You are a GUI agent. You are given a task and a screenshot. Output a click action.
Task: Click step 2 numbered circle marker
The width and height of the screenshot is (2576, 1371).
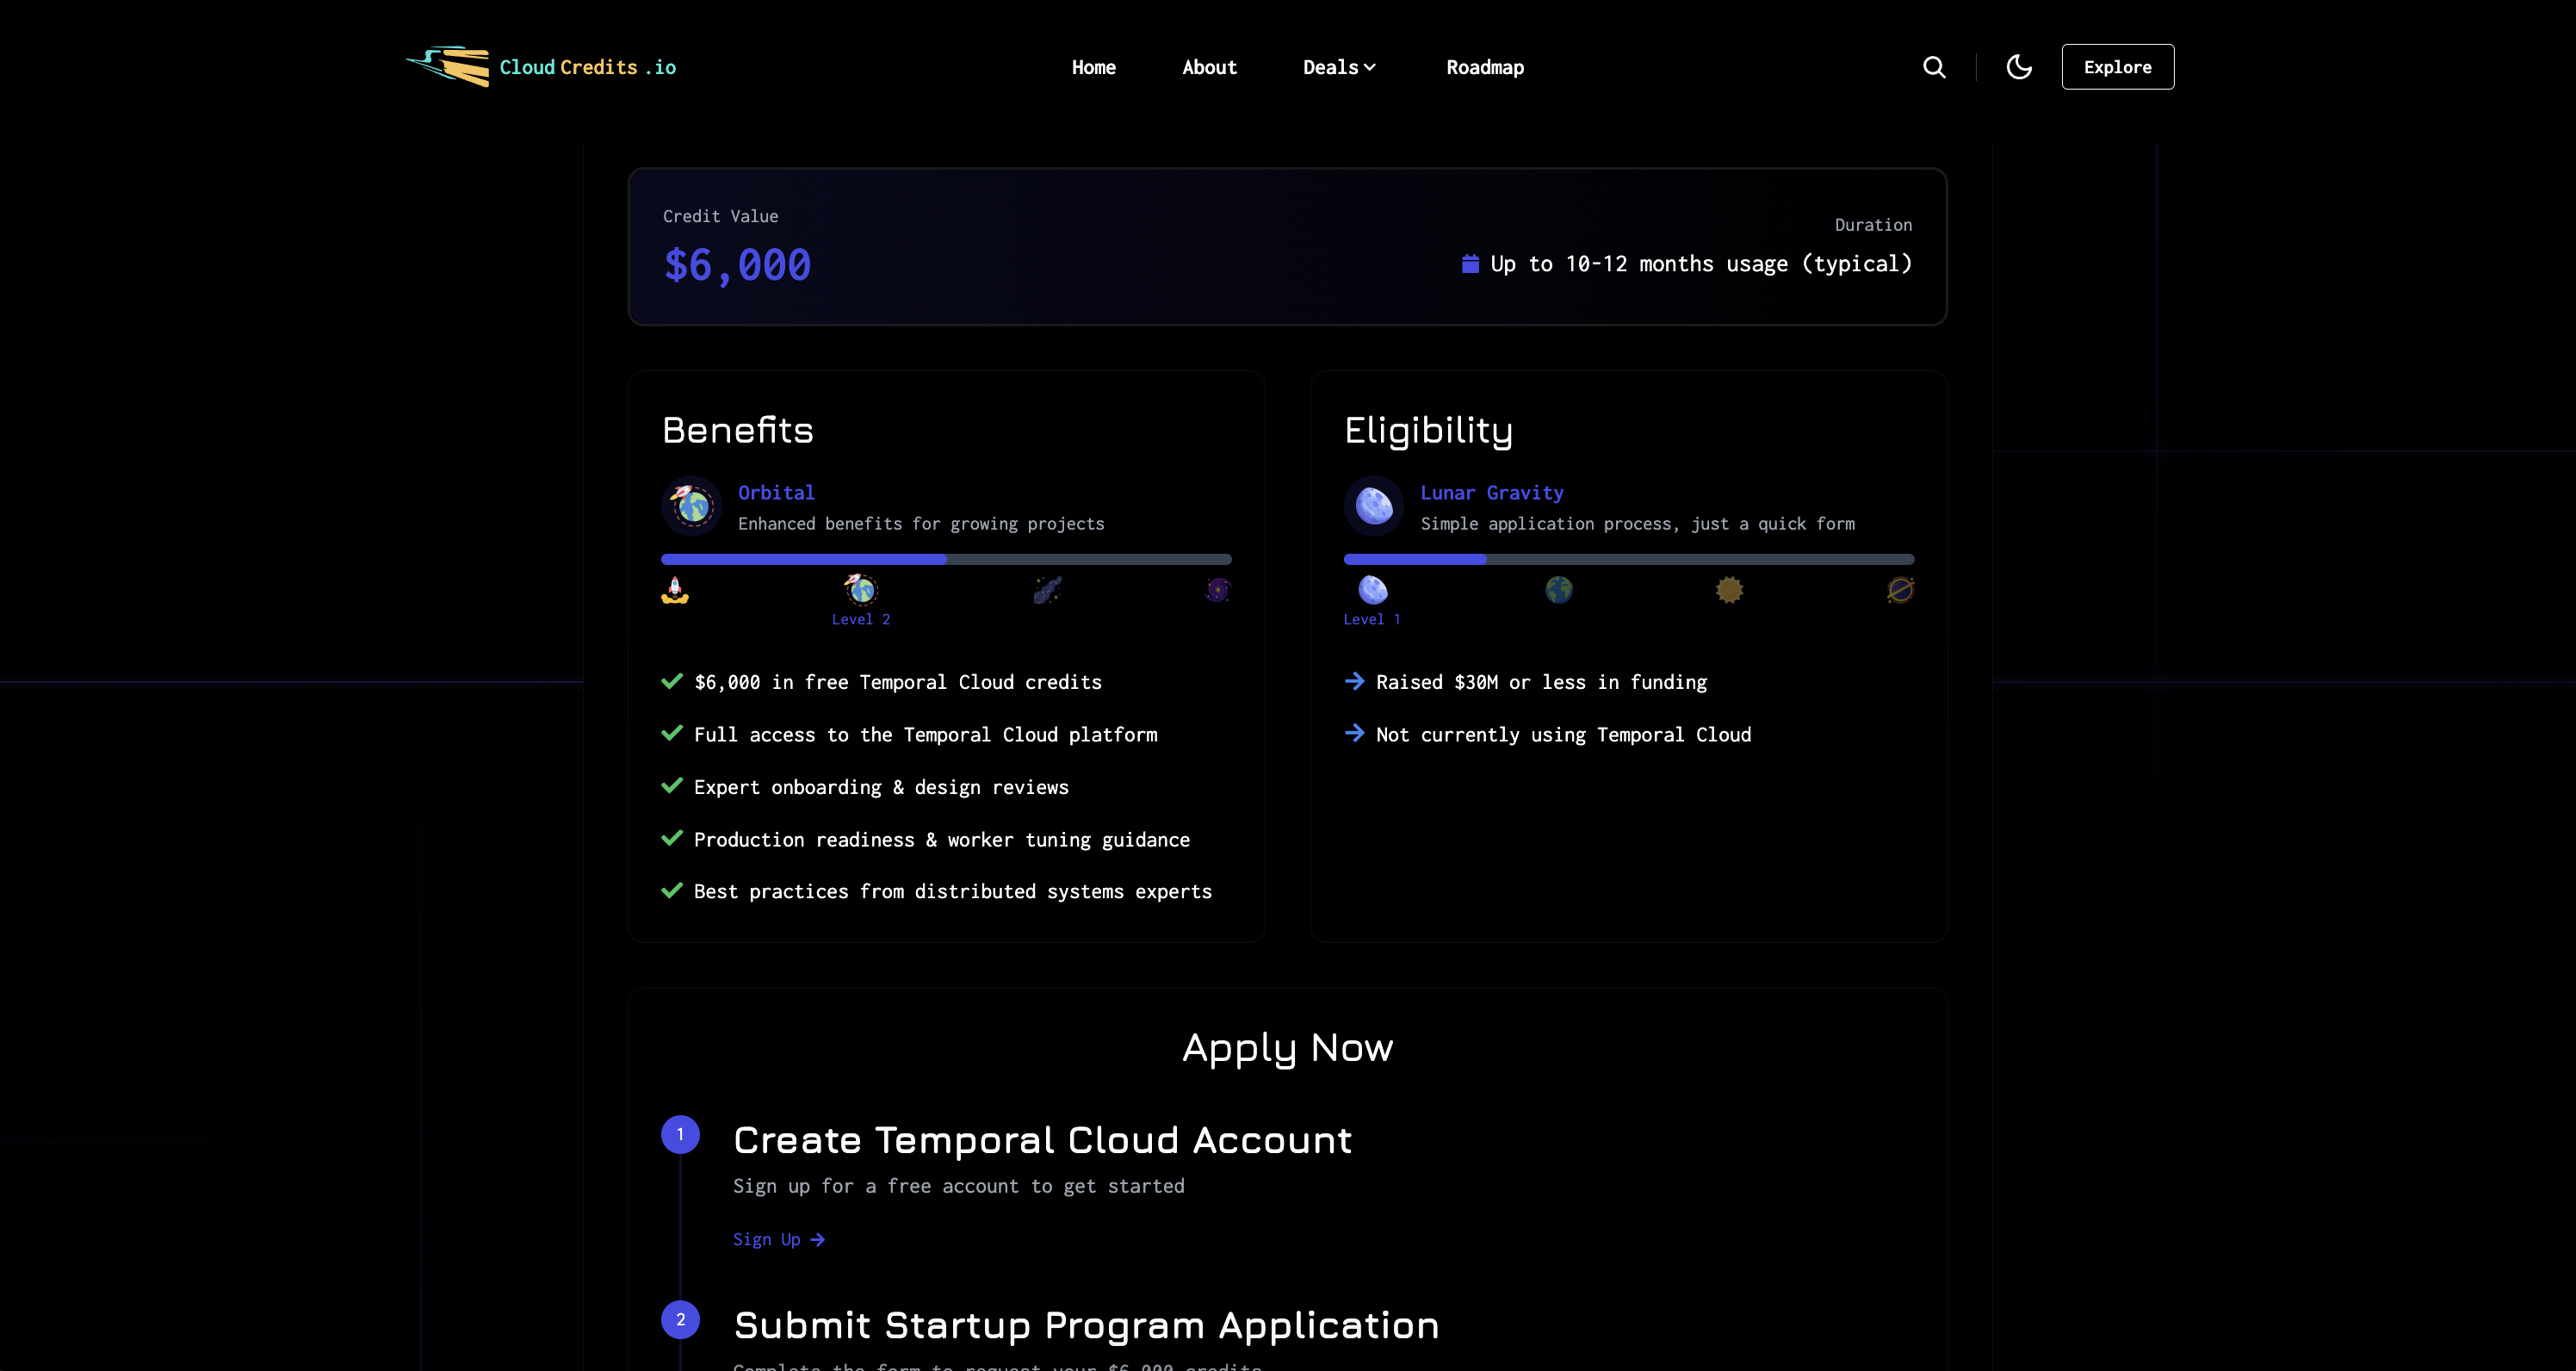(680, 1319)
